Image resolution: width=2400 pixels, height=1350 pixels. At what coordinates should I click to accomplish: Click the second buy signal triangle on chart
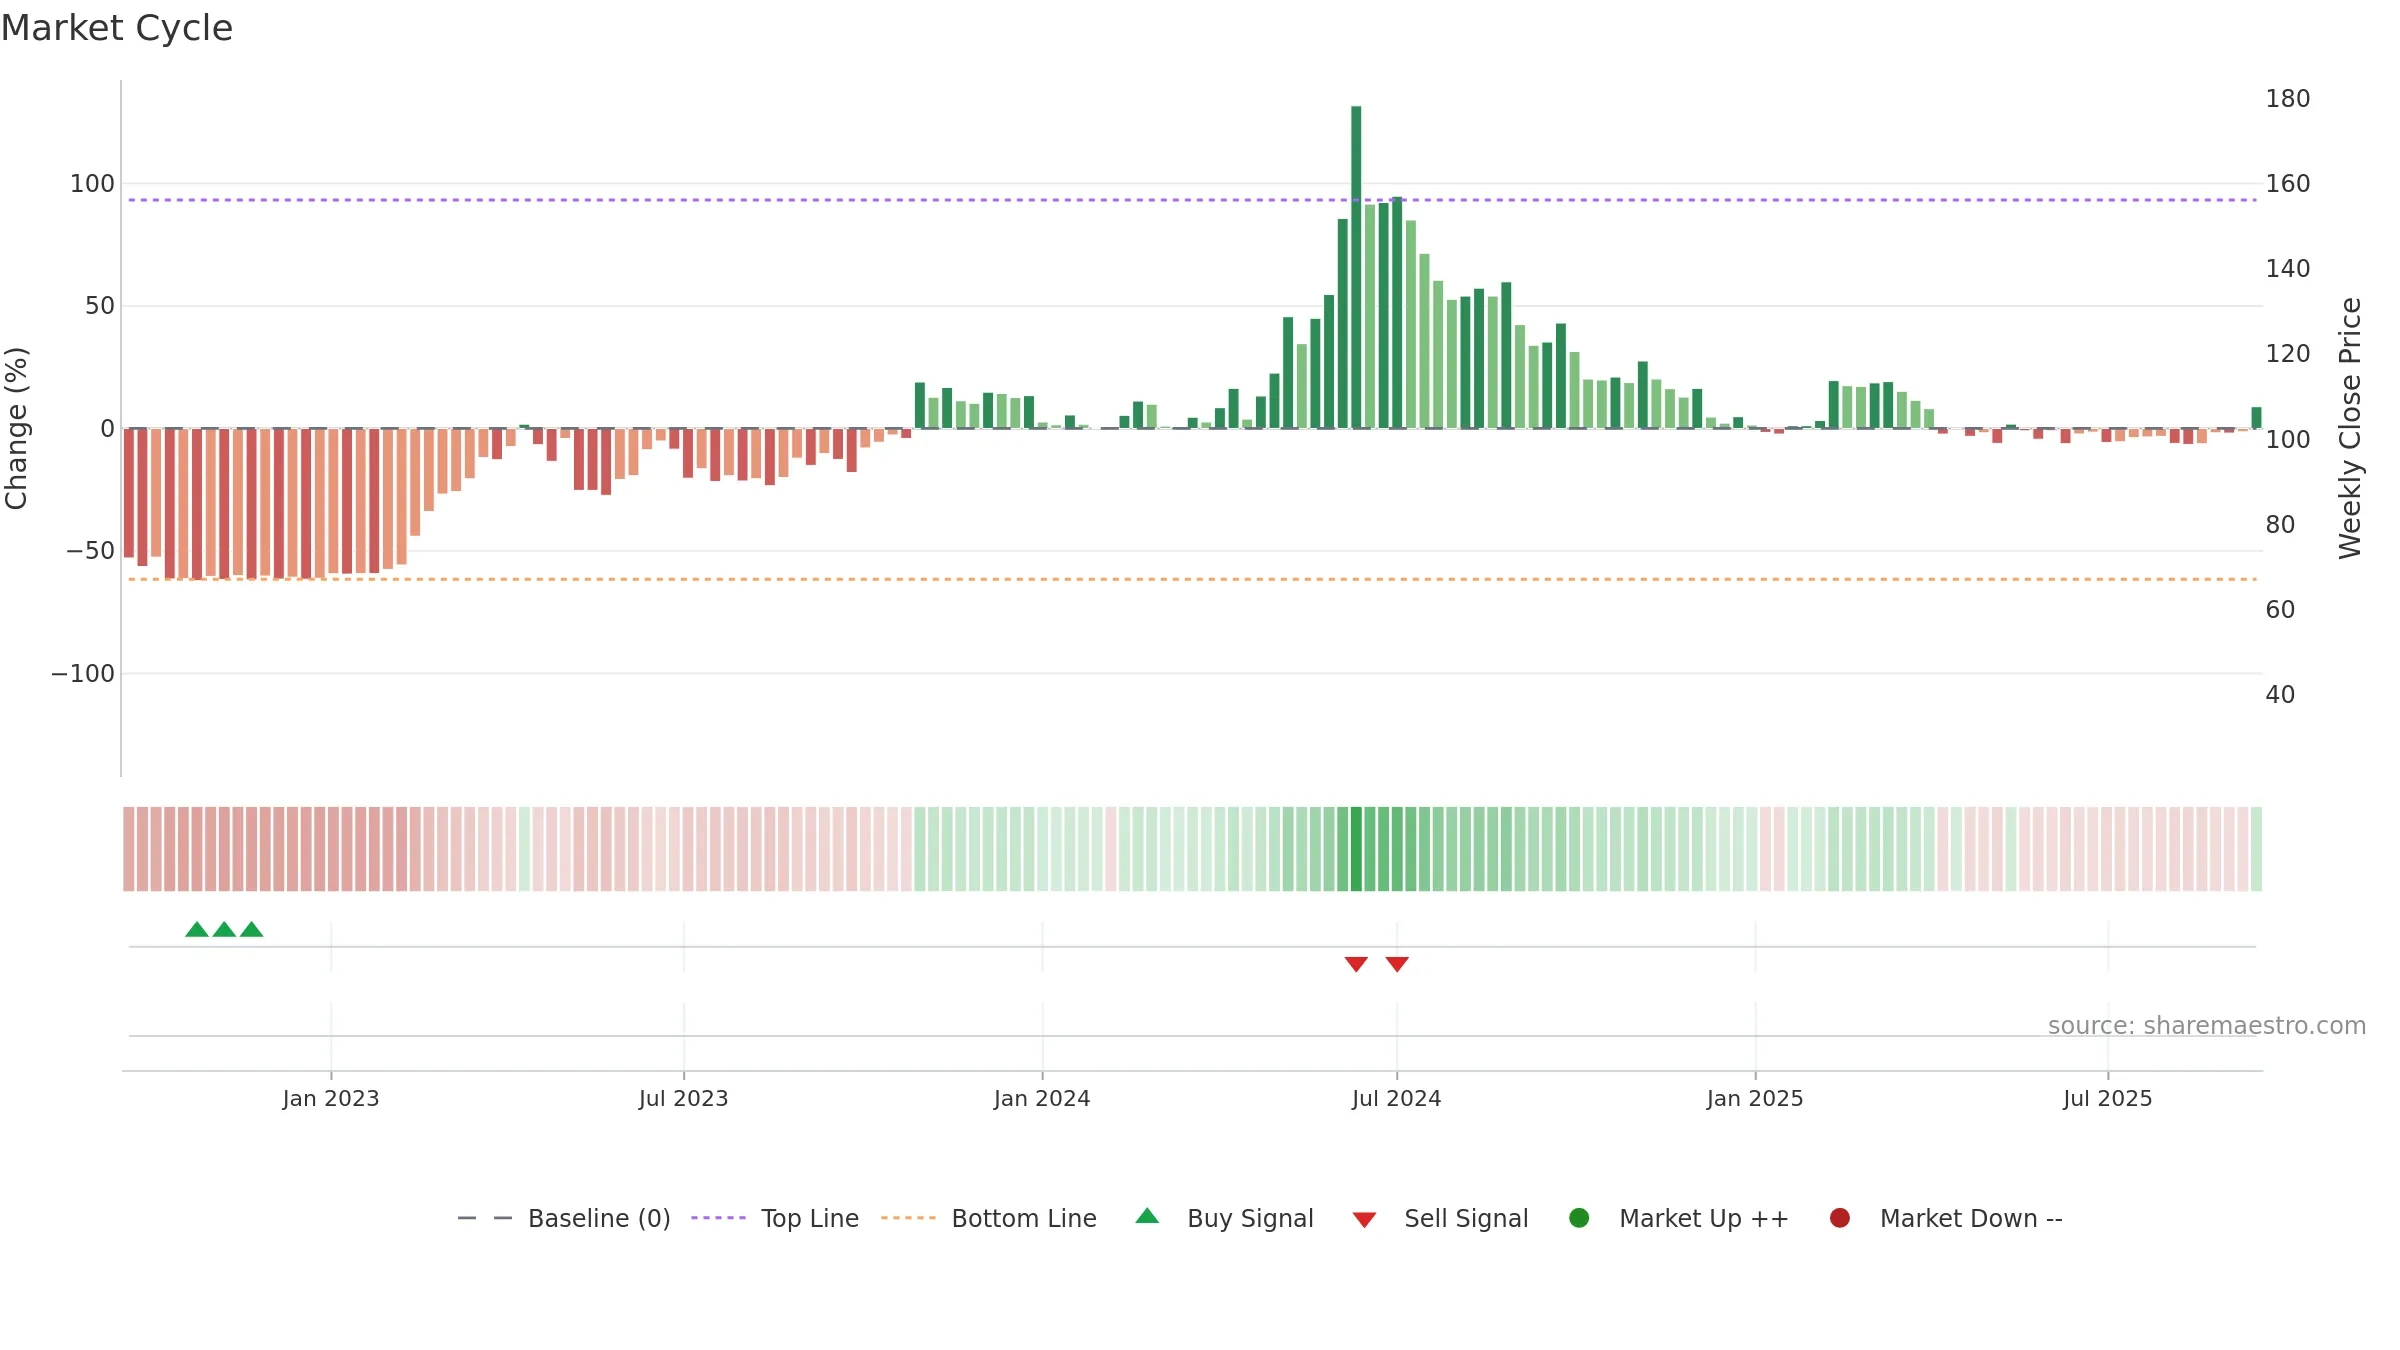click(224, 930)
